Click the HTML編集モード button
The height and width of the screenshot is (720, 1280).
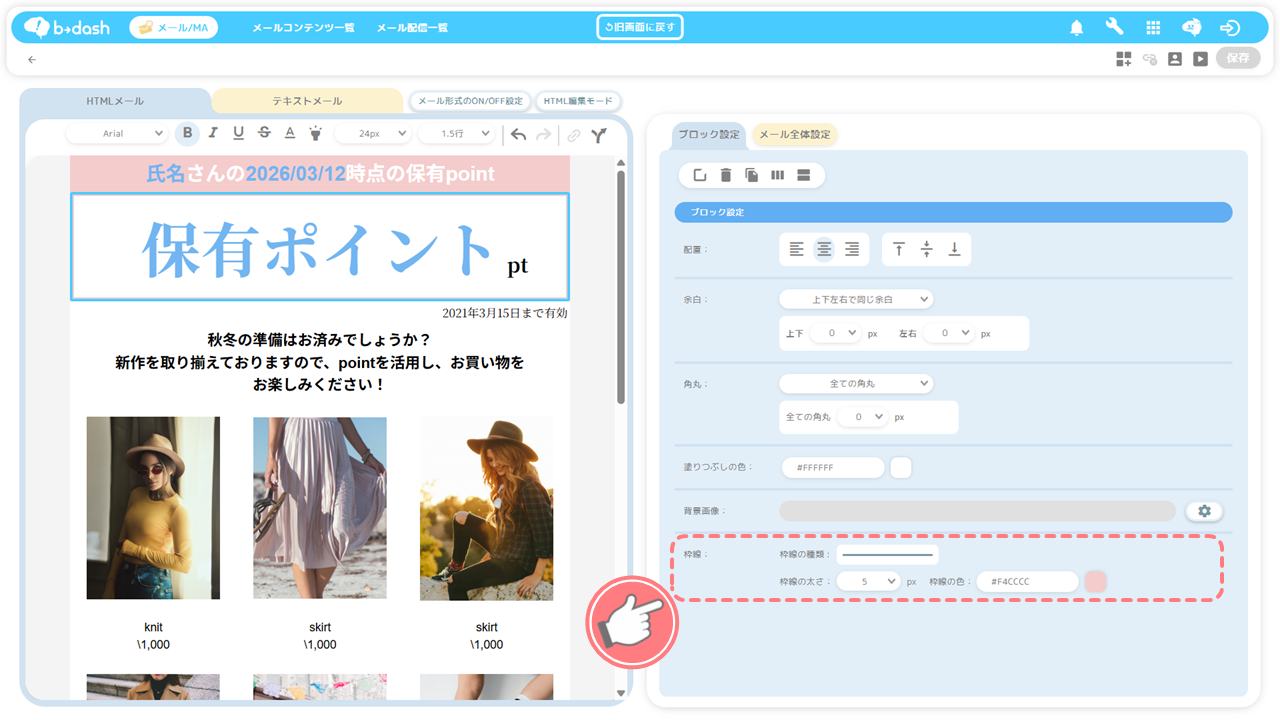pyautogui.click(x=578, y=101)
